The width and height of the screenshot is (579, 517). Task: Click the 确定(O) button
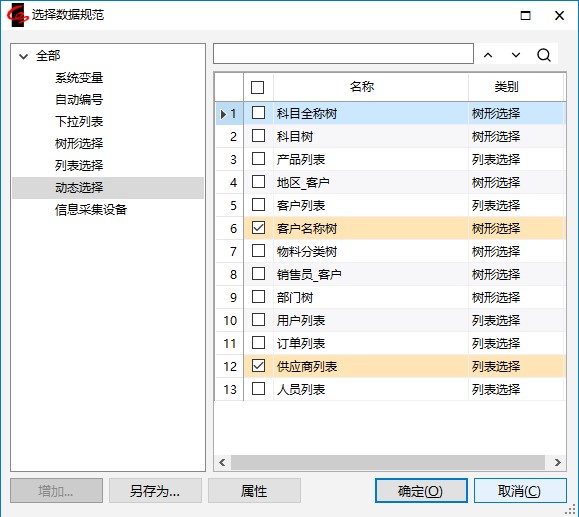[421, 491]
